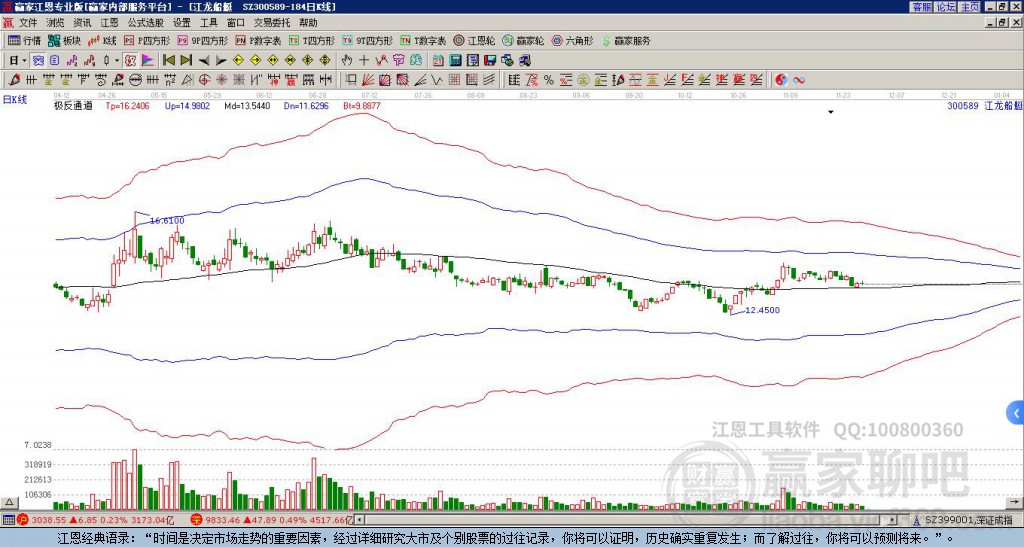This screenshot has height=548, width=1024.
Task: Open the 江恩轮 Gann wheel
Action: click(x=475, y=40)
